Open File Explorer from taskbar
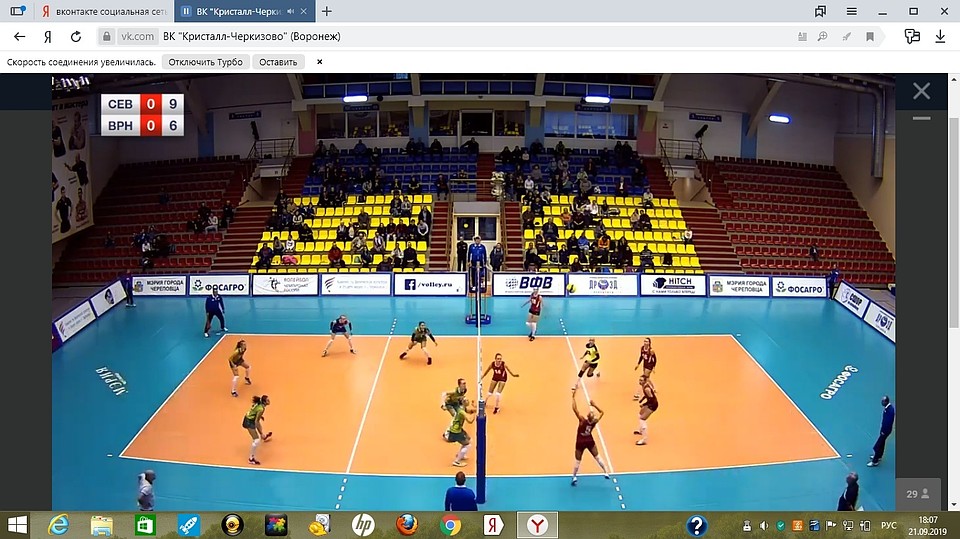 [102, 525]
